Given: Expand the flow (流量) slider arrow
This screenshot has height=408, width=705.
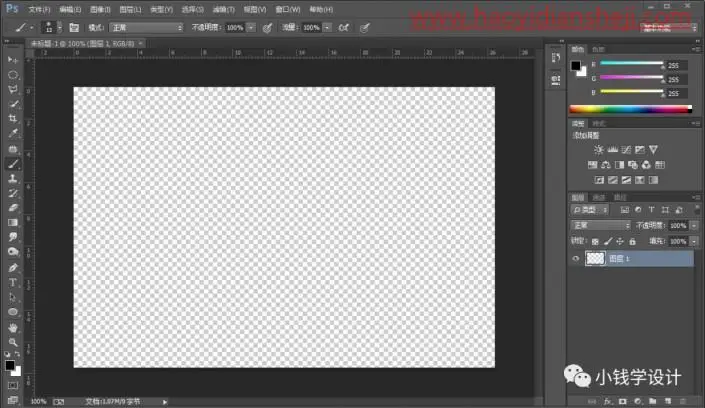Looking at the screenshot, I should (x=327, y=28).
